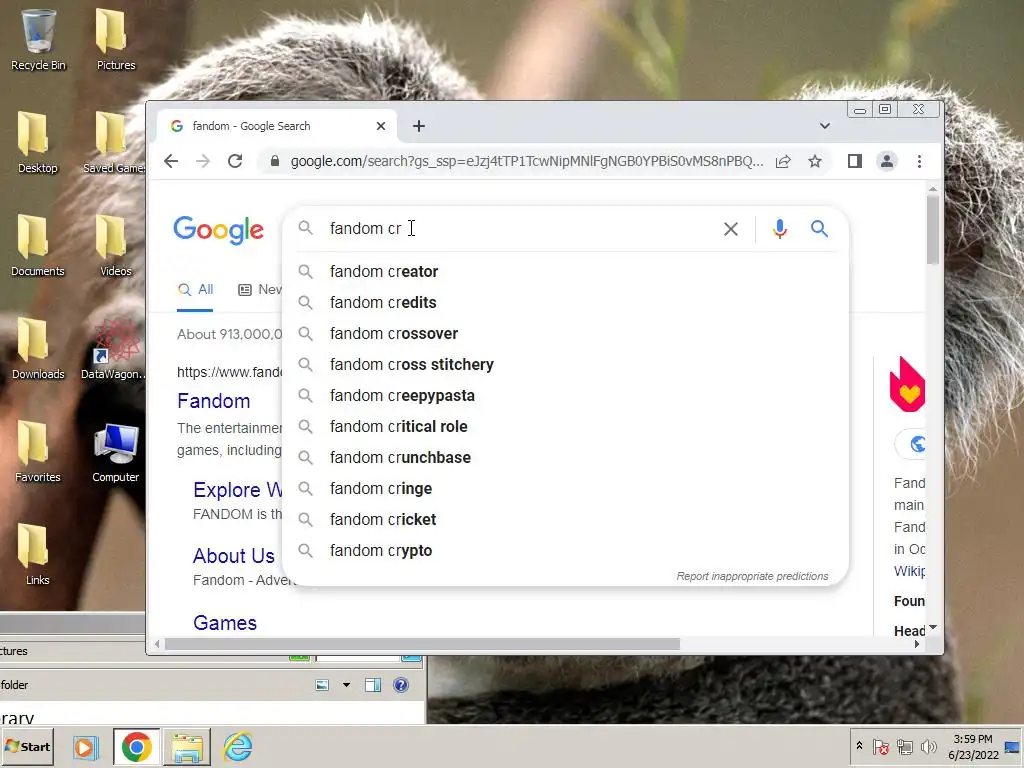
Task: Clear the search box text
Action: 731,229
